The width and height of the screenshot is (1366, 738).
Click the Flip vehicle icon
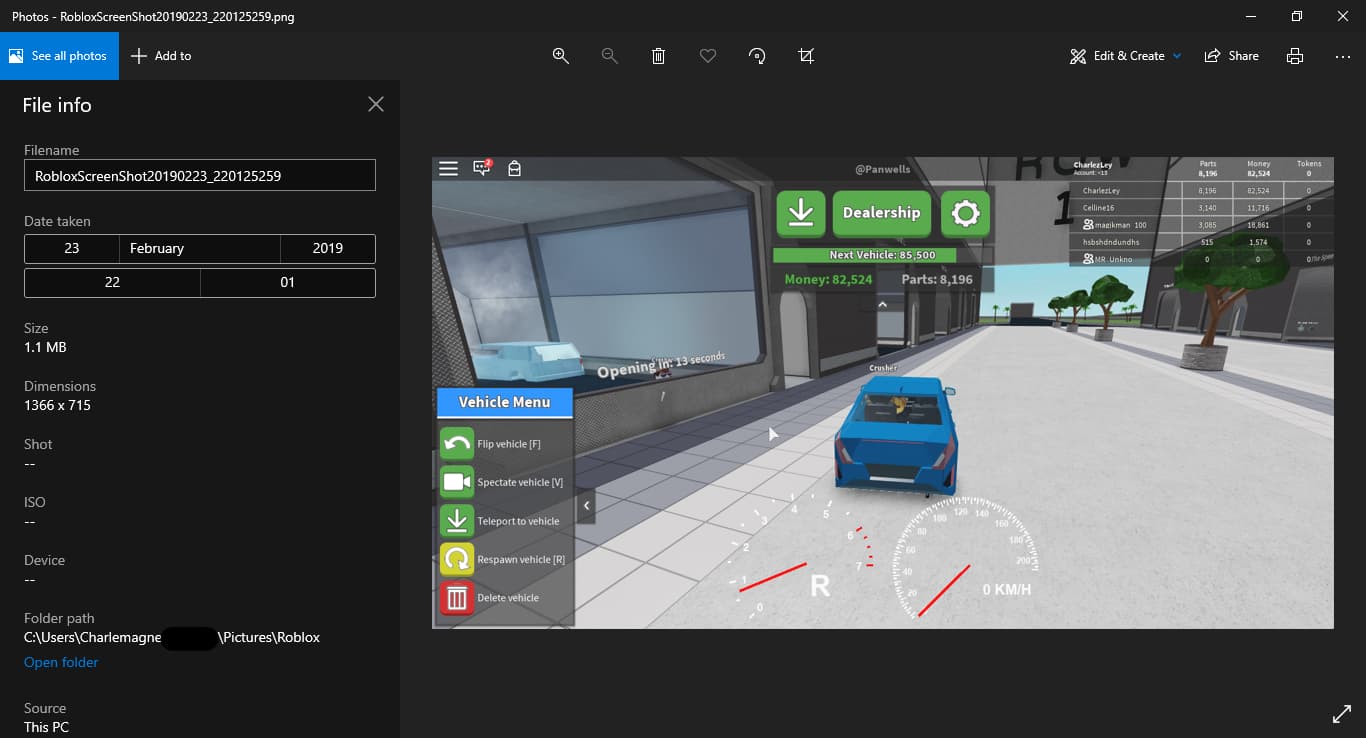[x=457, y=443]
